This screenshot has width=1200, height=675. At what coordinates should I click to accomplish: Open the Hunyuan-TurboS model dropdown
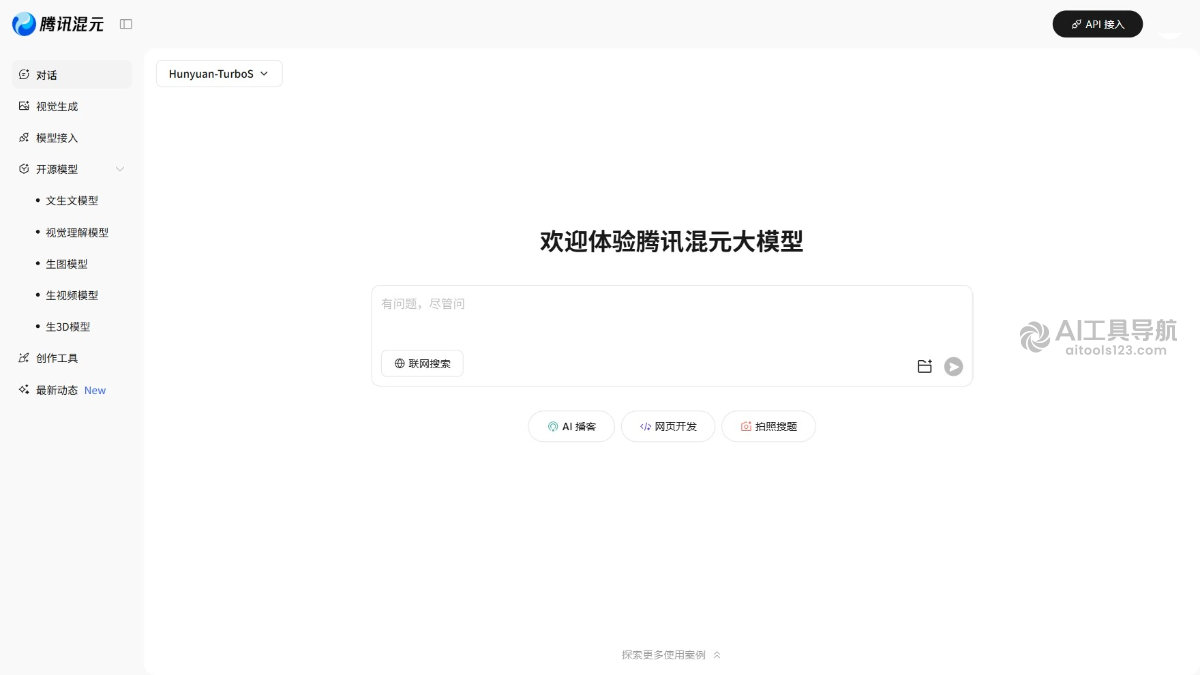click(x=219, y=74)
